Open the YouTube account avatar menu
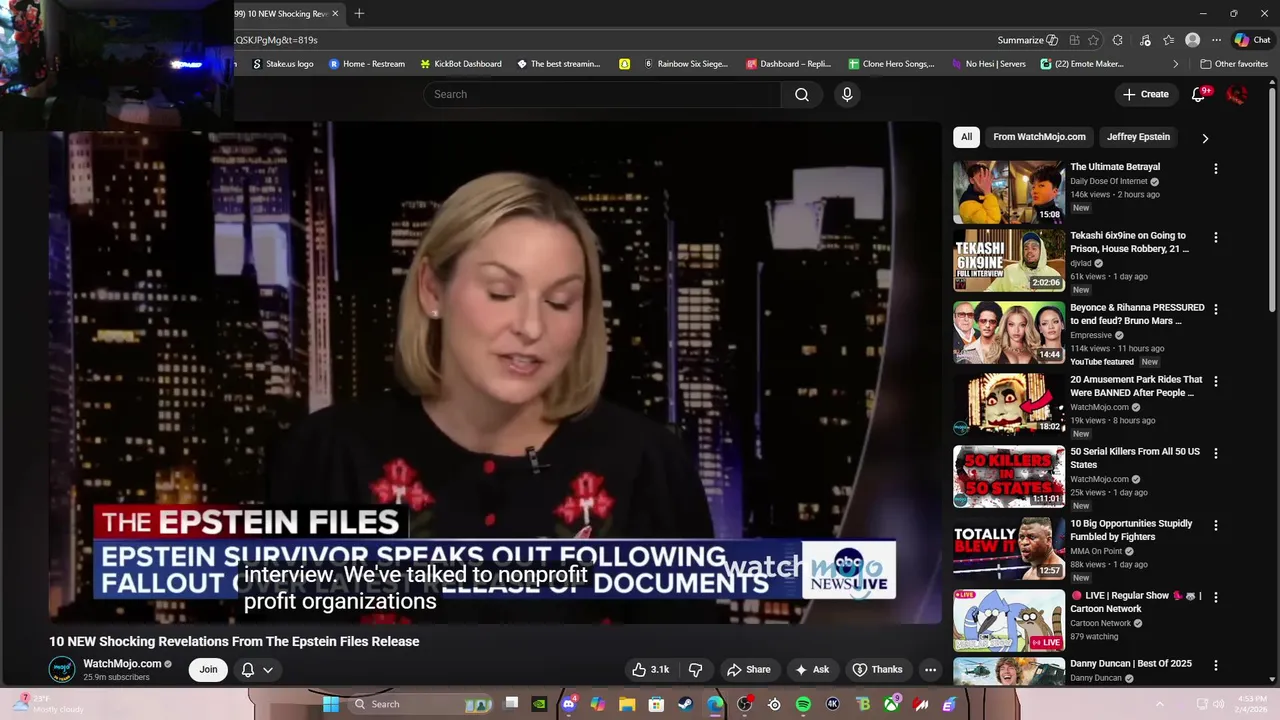 click(1237, 94)
